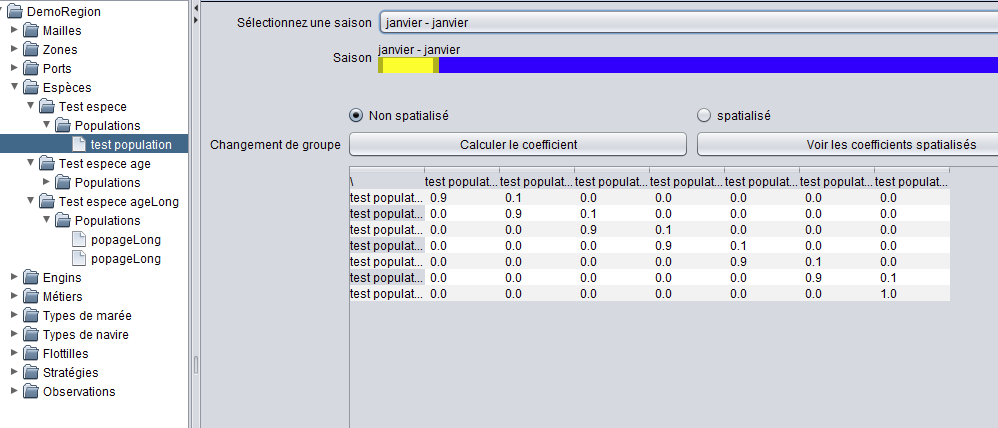Collapse the Test espece ageLong node arrow

point(31,201)
